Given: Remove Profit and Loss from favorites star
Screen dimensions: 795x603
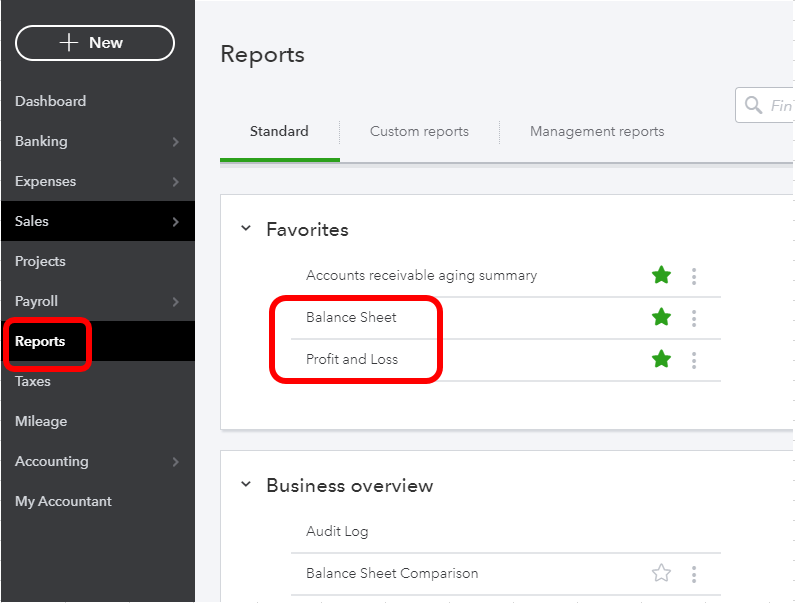Looking at the screenshot, I should (x=661, y=360).
